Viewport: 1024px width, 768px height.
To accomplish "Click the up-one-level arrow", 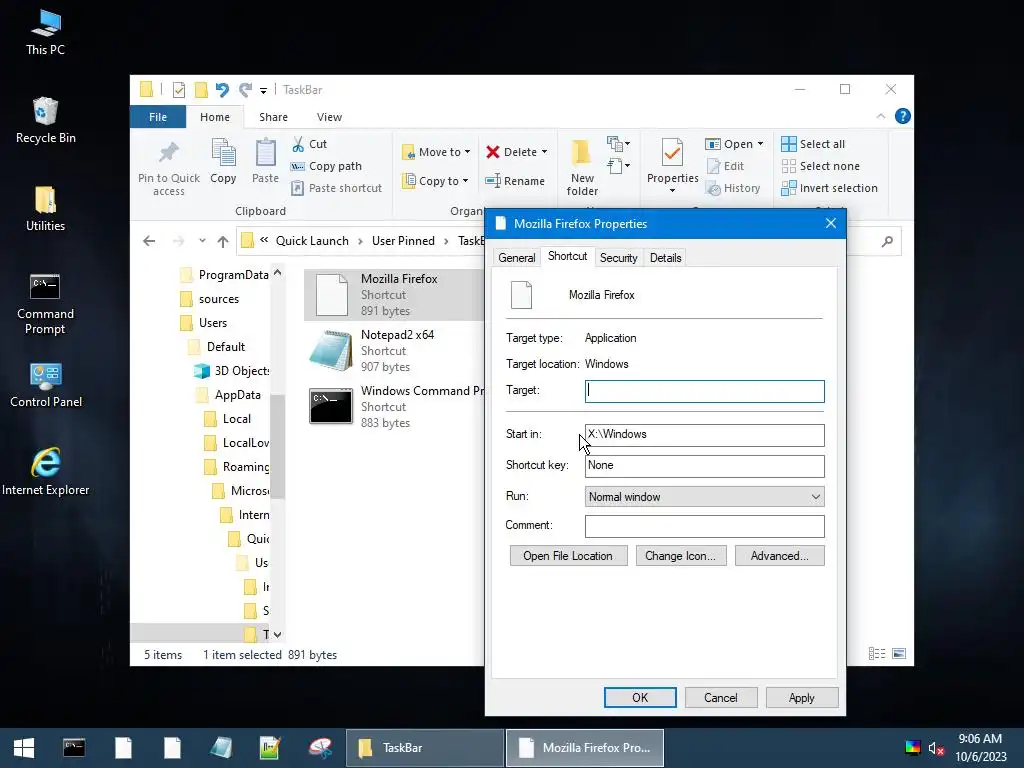I will coord(223,241).
